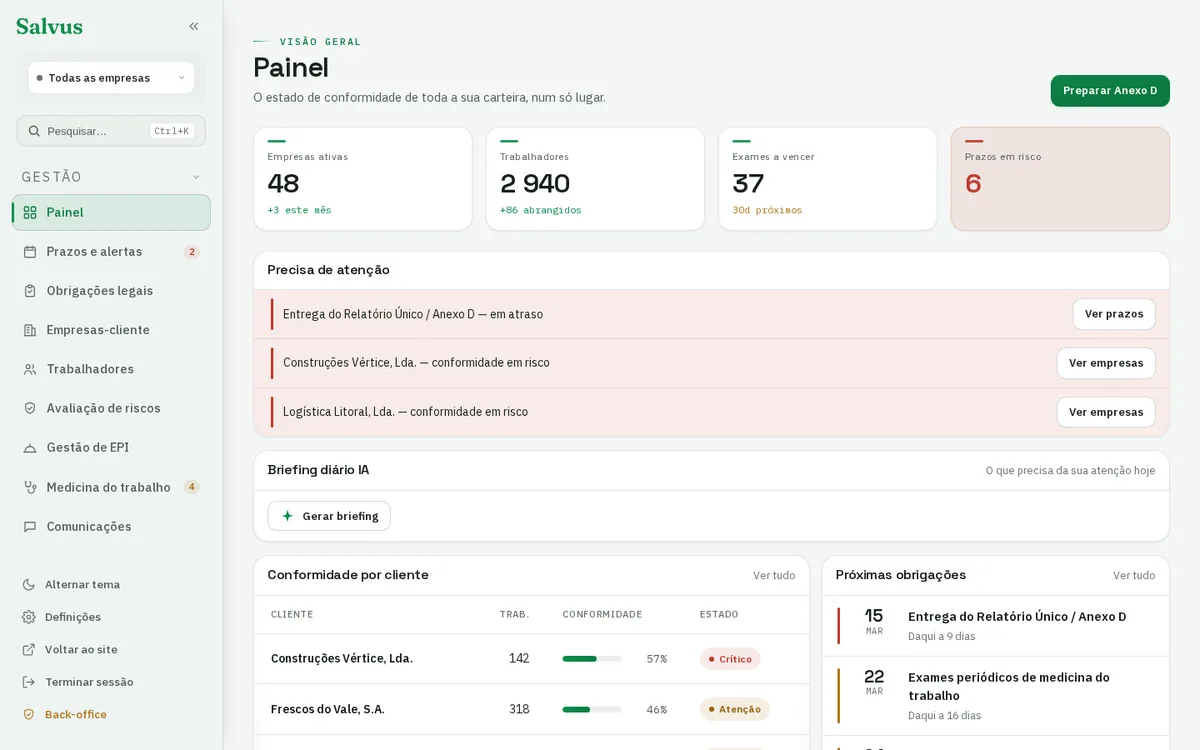Collapse the GESTÃO section chevron
The image size is (1200, 750).
[196, 177]
